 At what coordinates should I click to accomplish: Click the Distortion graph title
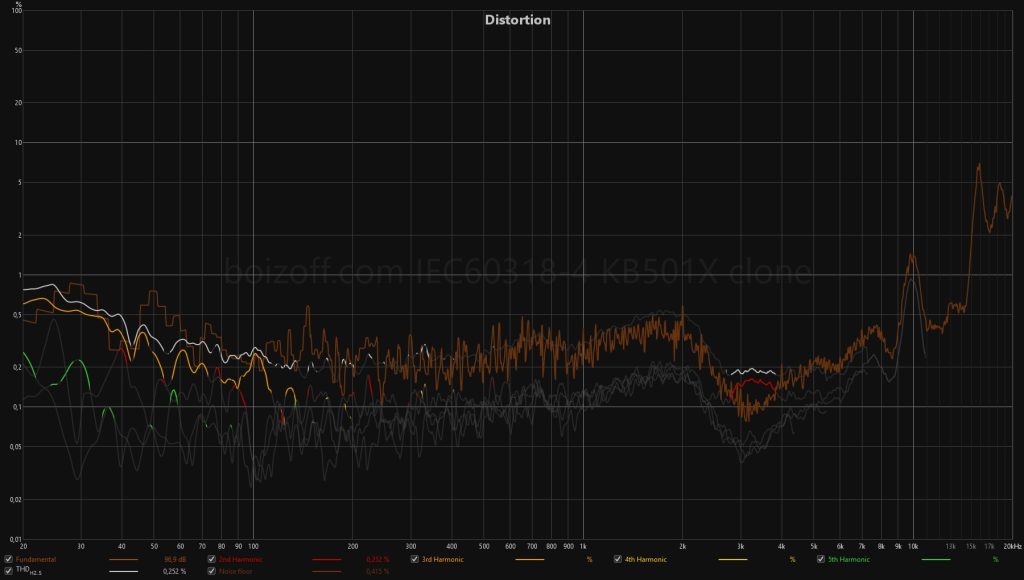pyautogui.click(x=517, y=20)
